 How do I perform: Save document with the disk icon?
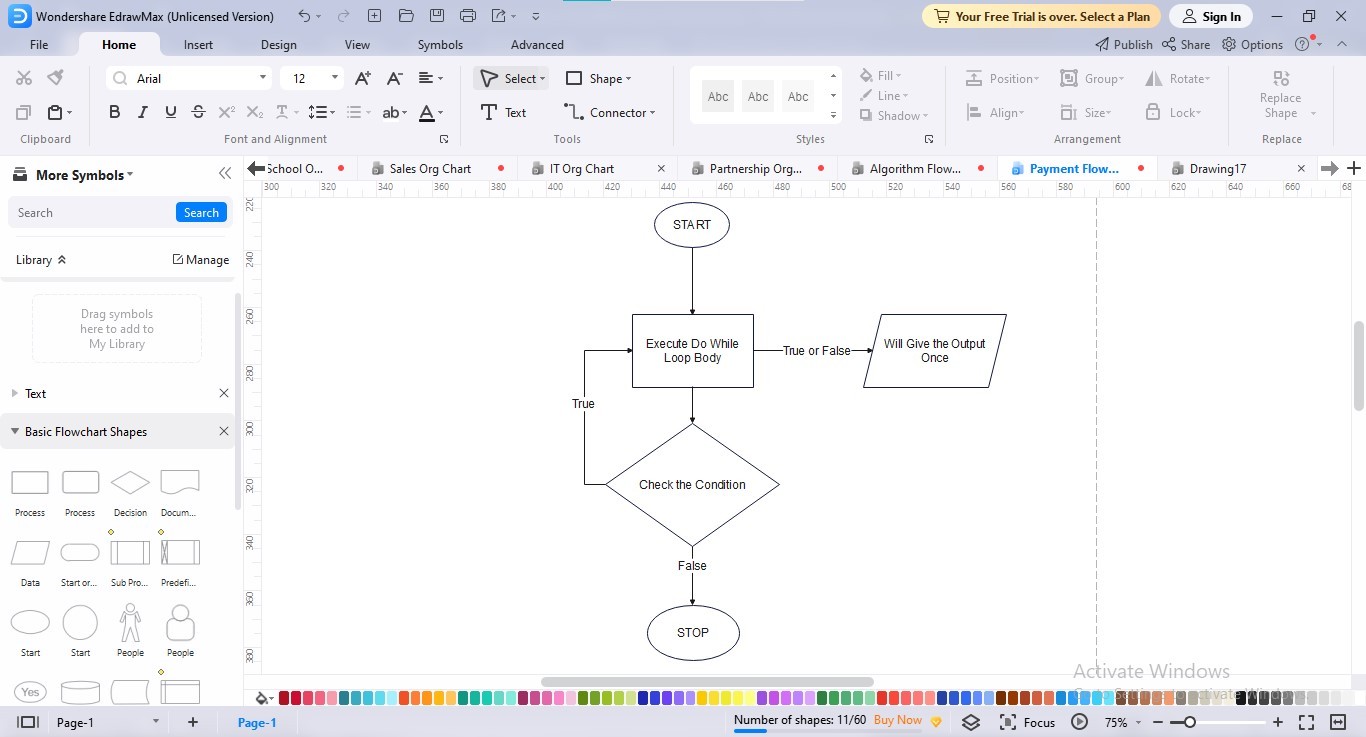click(437, 16)
